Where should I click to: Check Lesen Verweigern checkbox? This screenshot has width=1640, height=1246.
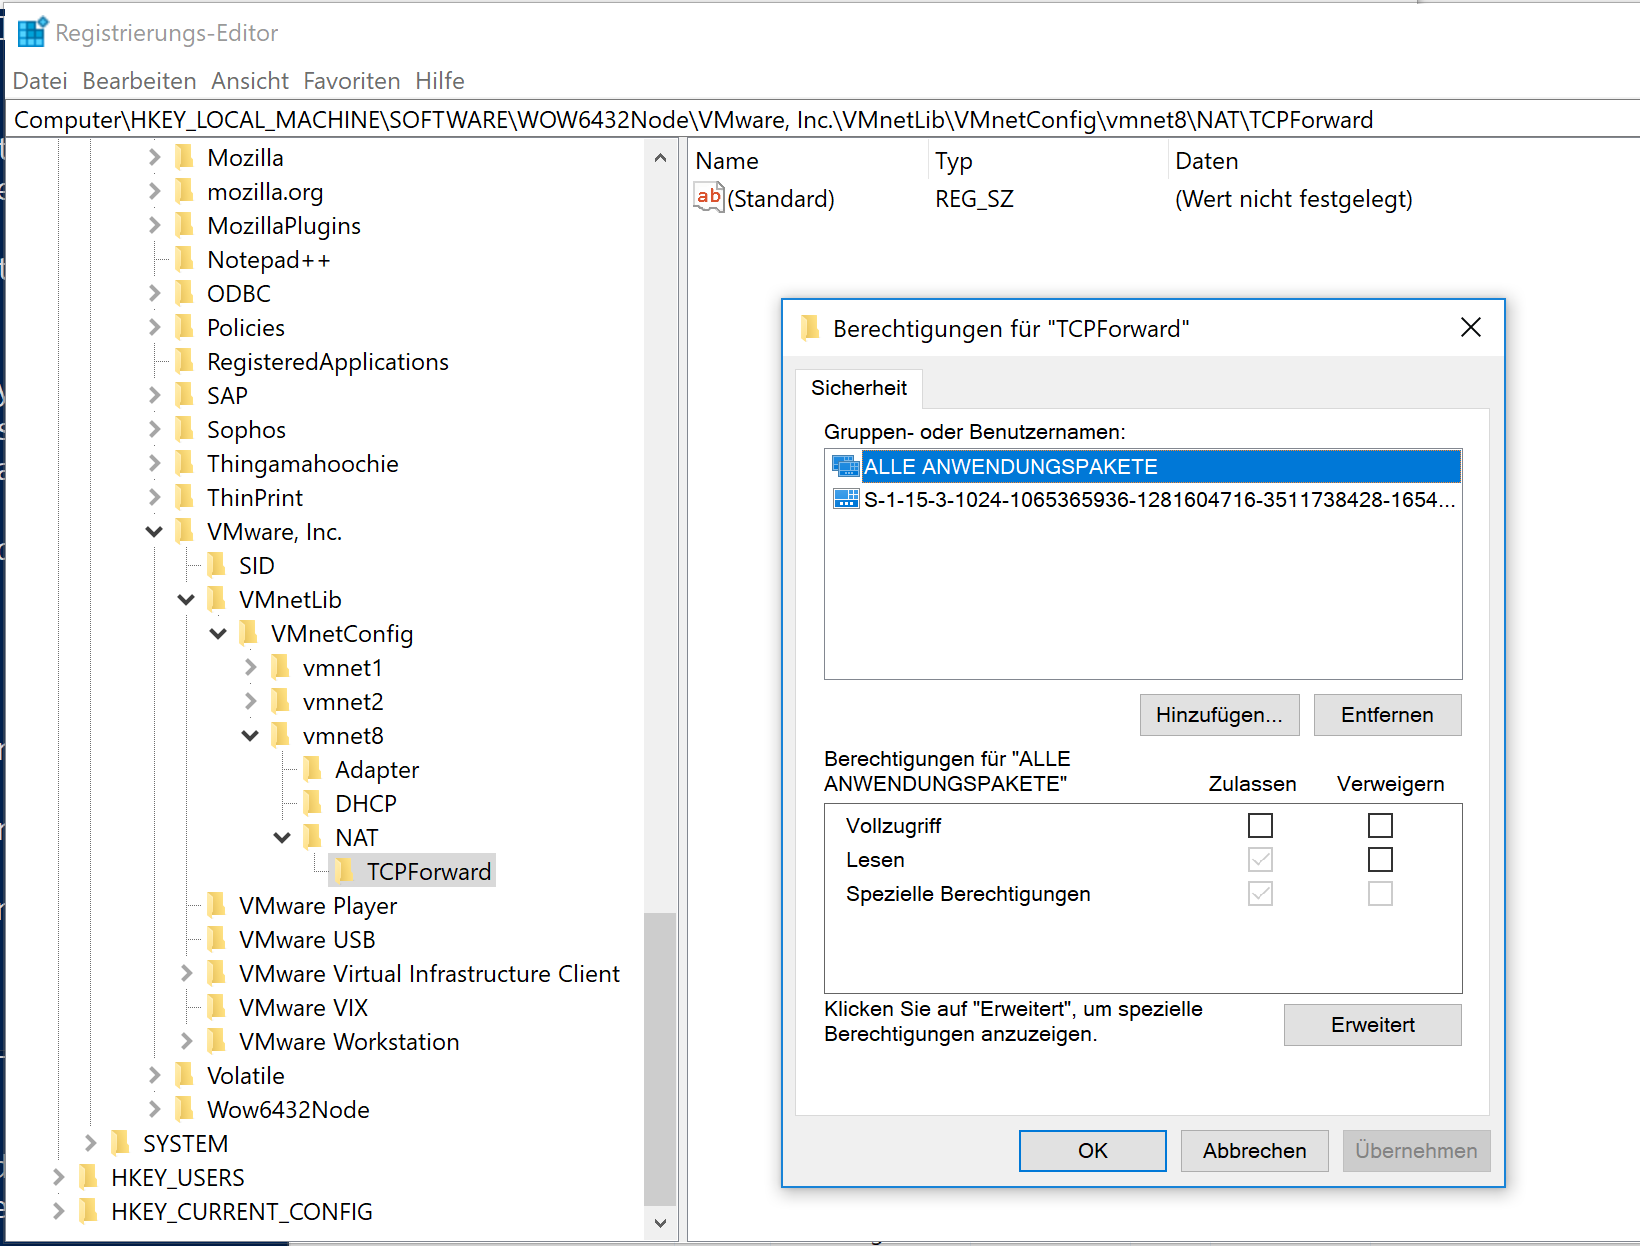[x=1380, y=859]
